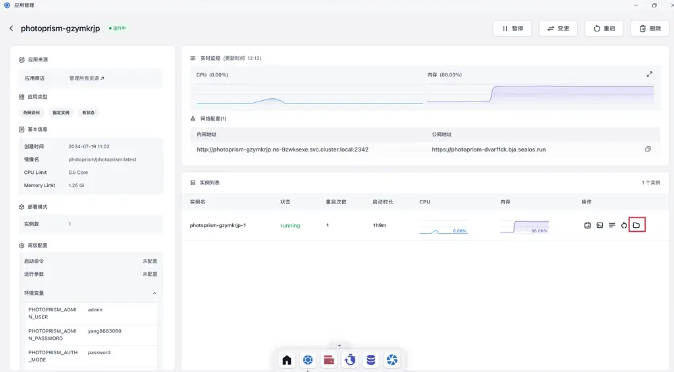The image size is (674, 372).
Task: Open the public photoprism sealos.run address link
Action: 489,150
